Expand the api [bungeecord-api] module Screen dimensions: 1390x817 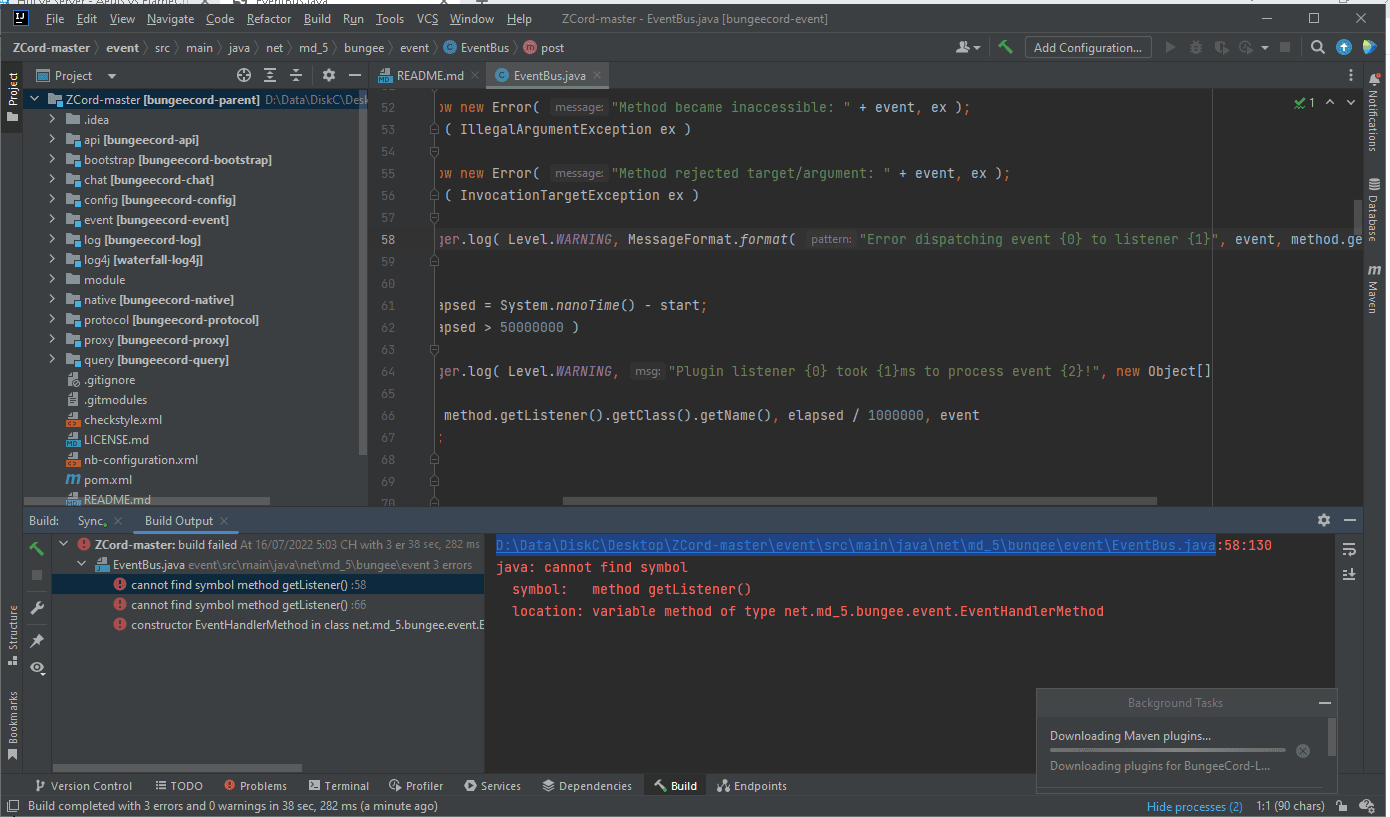point(52,140)
